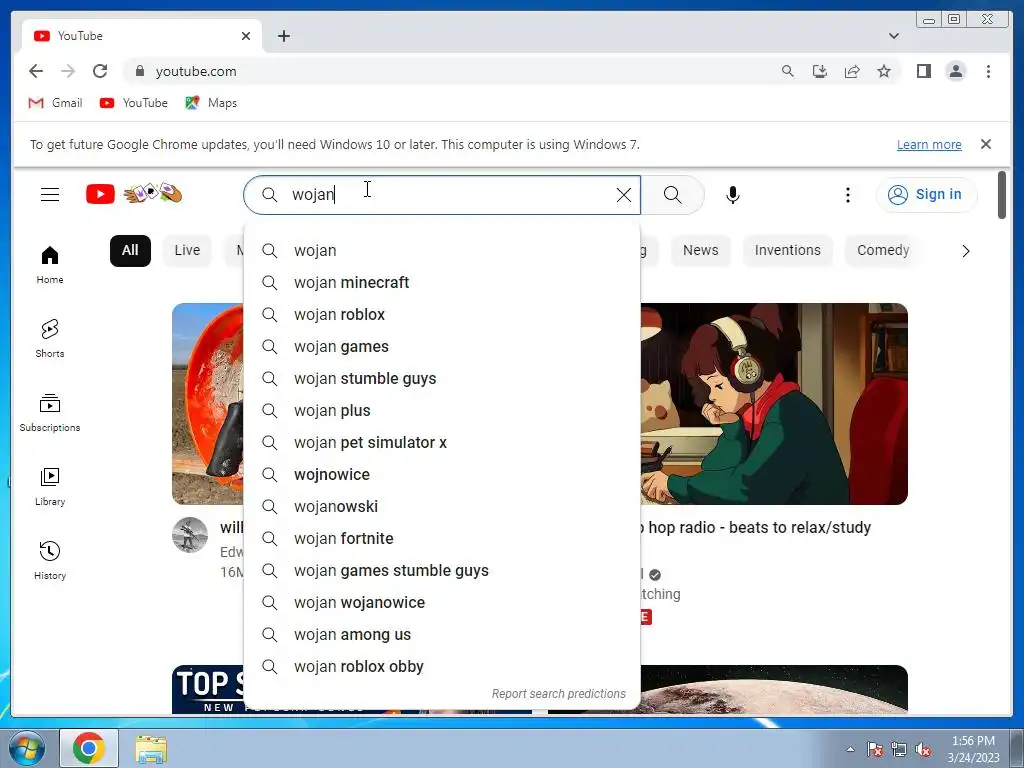Open the hamburger guide menu

(50, 195)
